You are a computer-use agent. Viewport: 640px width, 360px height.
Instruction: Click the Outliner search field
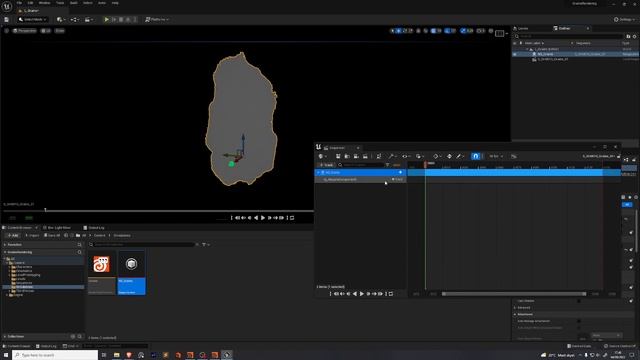[569, 36]
